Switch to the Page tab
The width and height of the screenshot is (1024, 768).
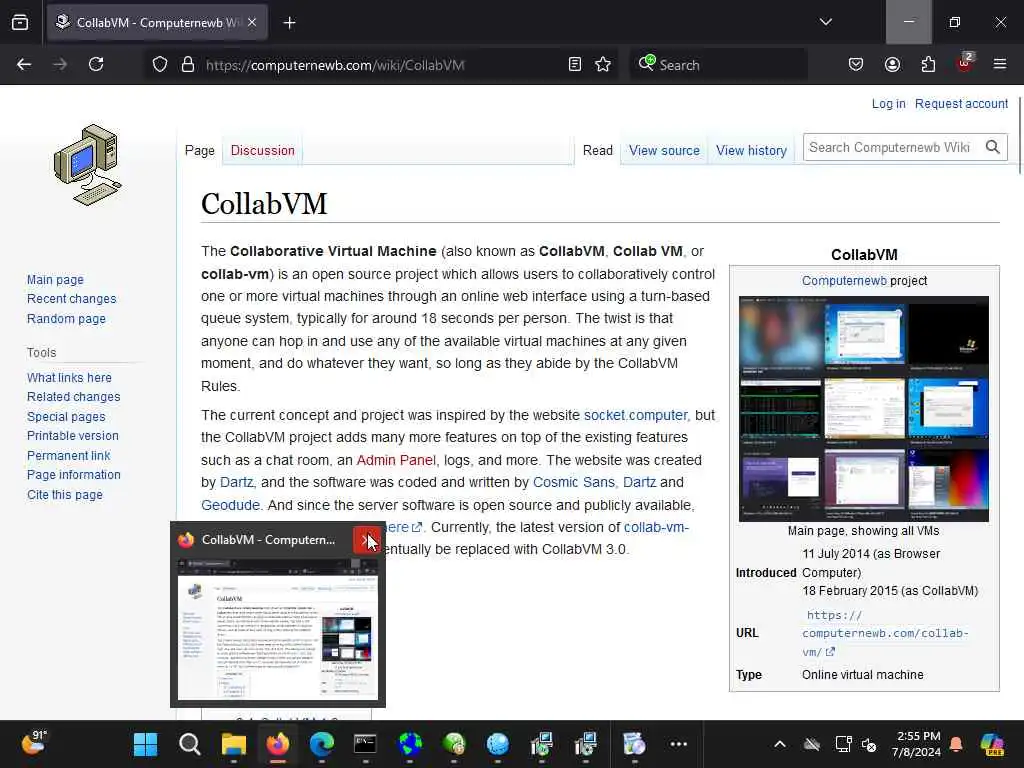(200, 151)
